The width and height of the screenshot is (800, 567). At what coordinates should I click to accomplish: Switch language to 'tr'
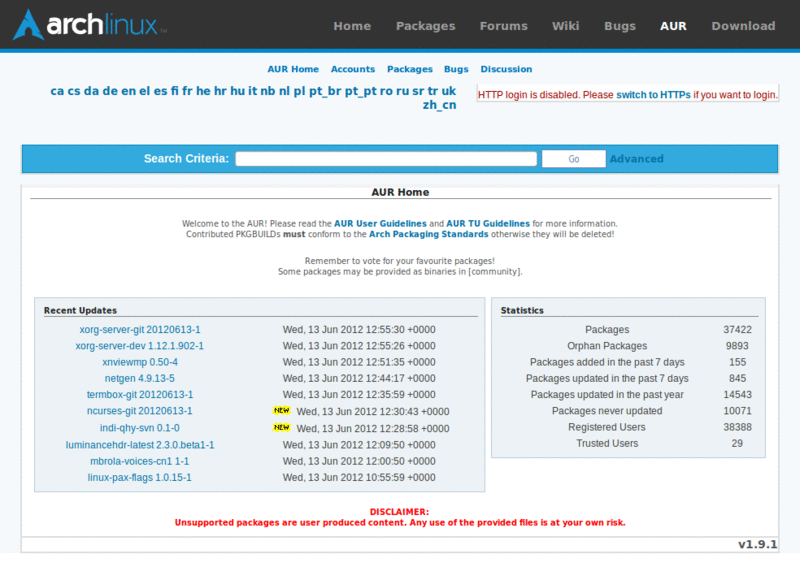(x=433, y=91)
